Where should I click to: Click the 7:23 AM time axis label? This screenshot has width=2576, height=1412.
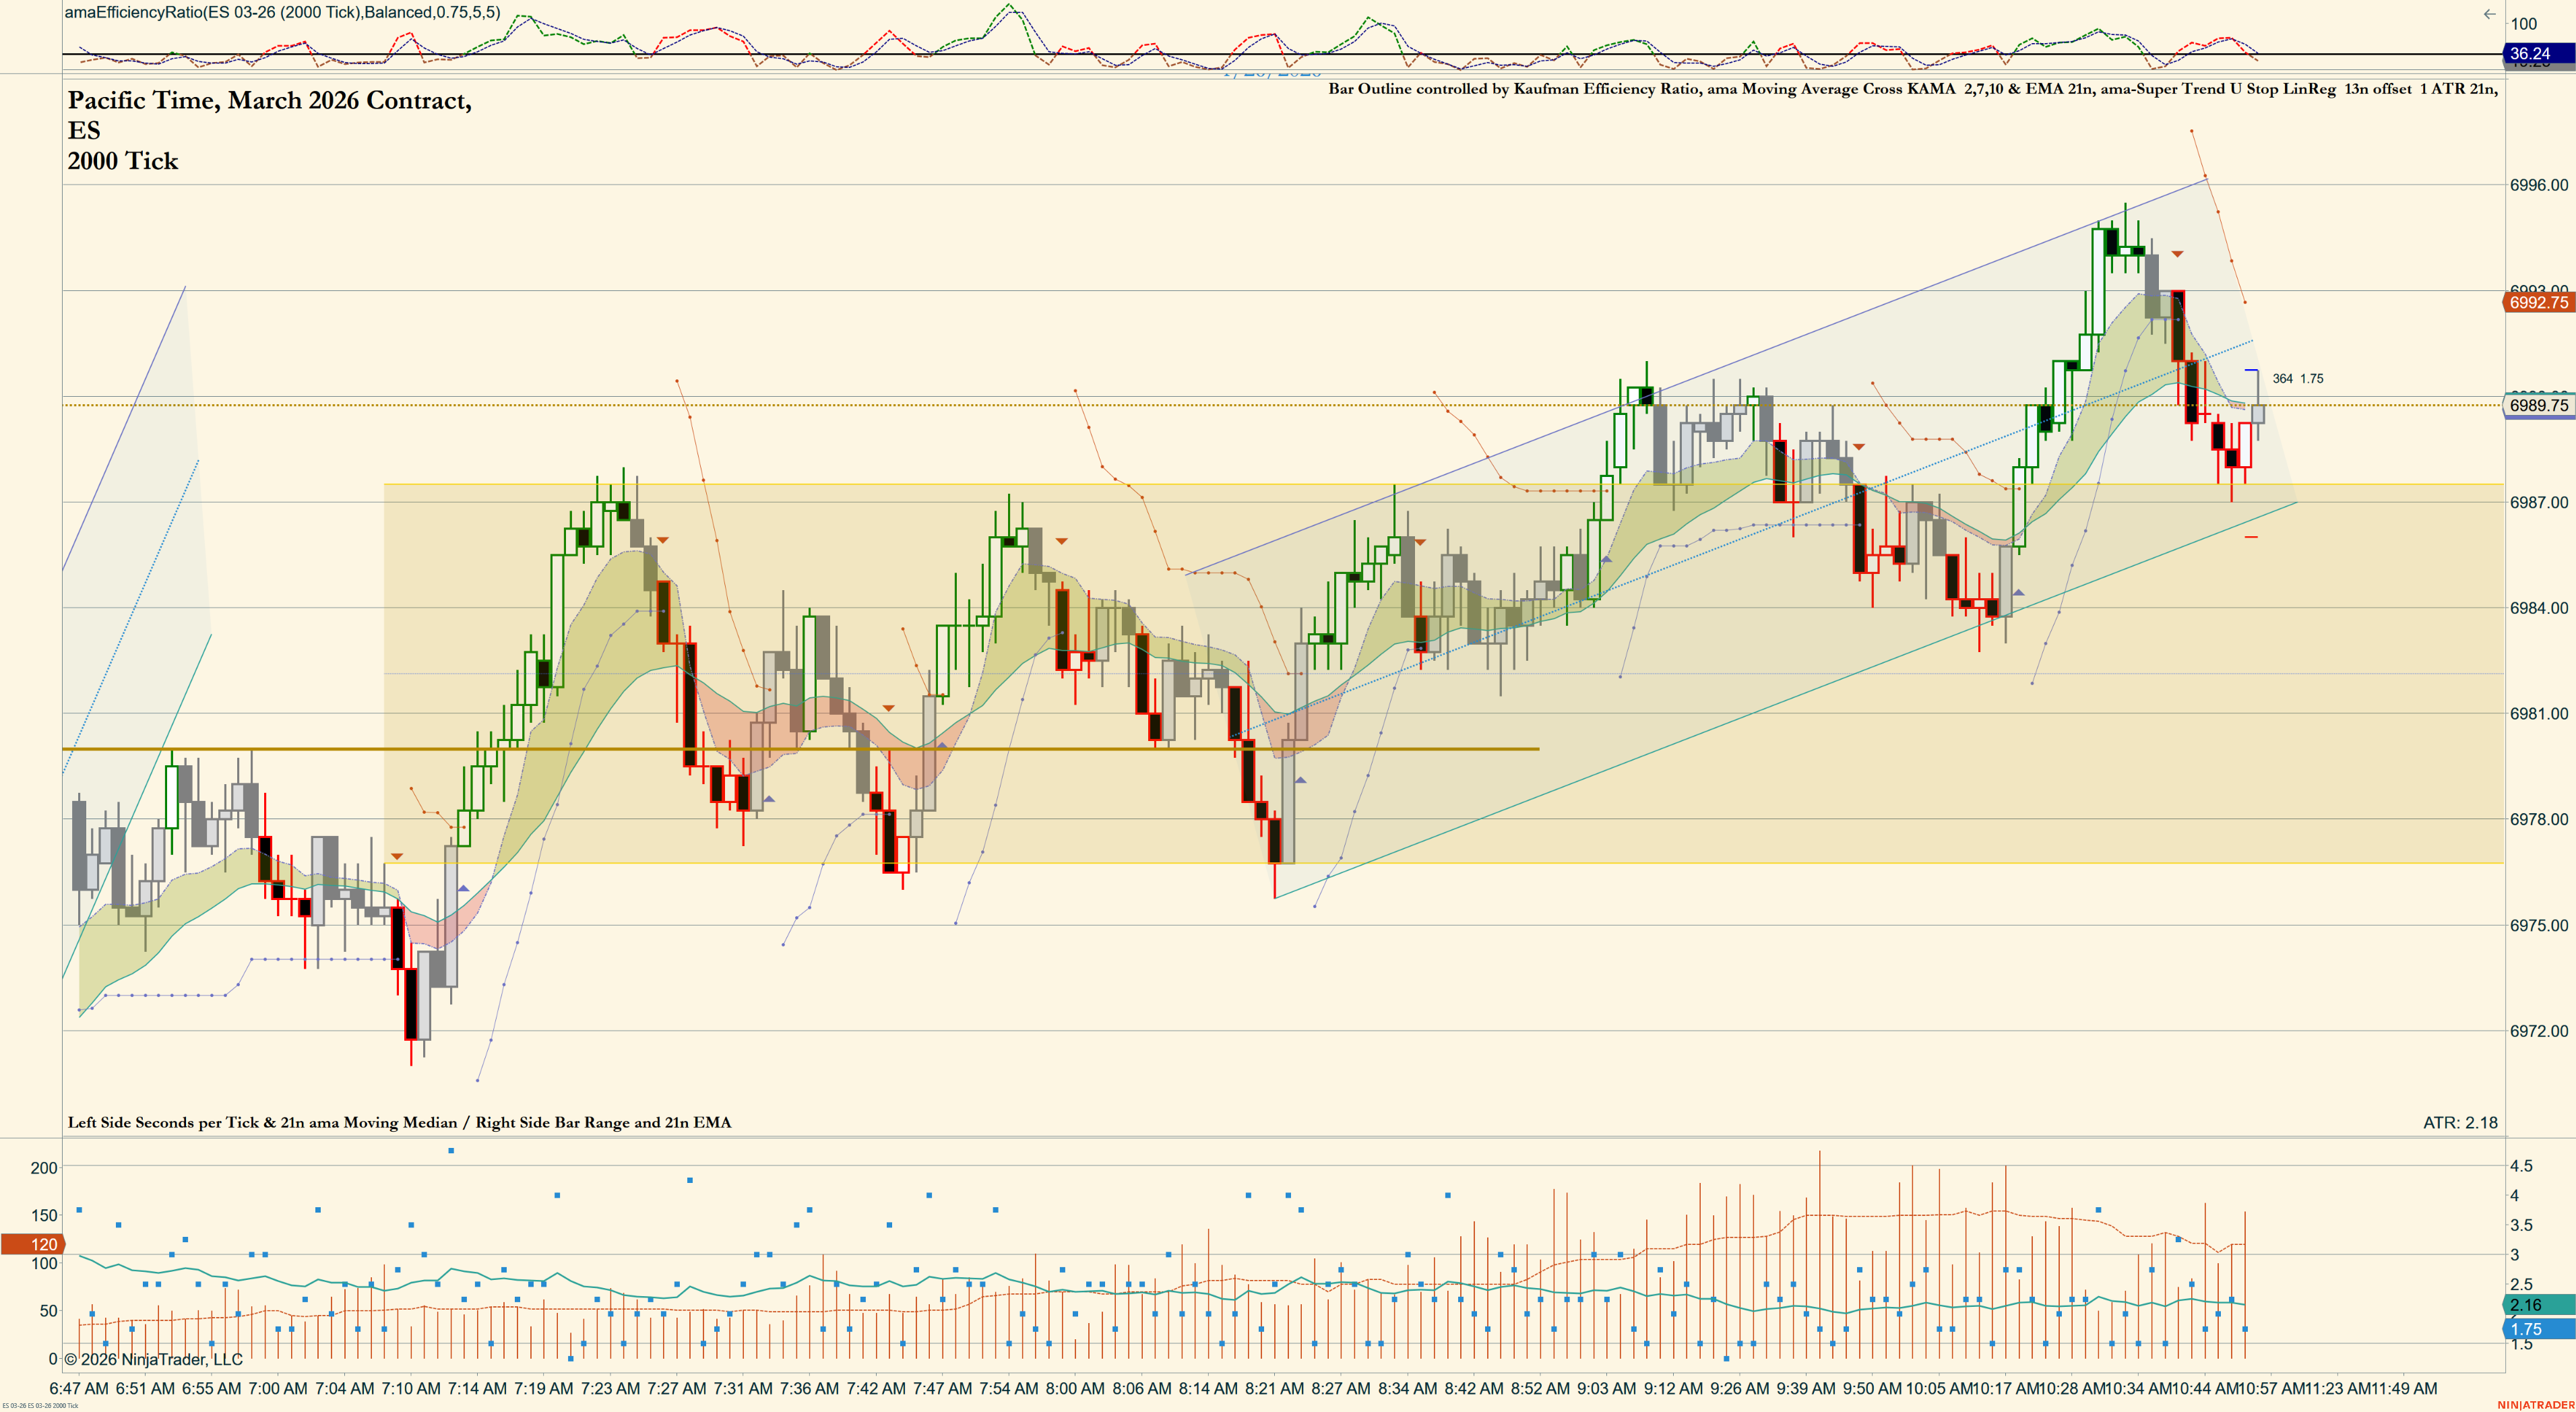click(x=610, y=1389)
